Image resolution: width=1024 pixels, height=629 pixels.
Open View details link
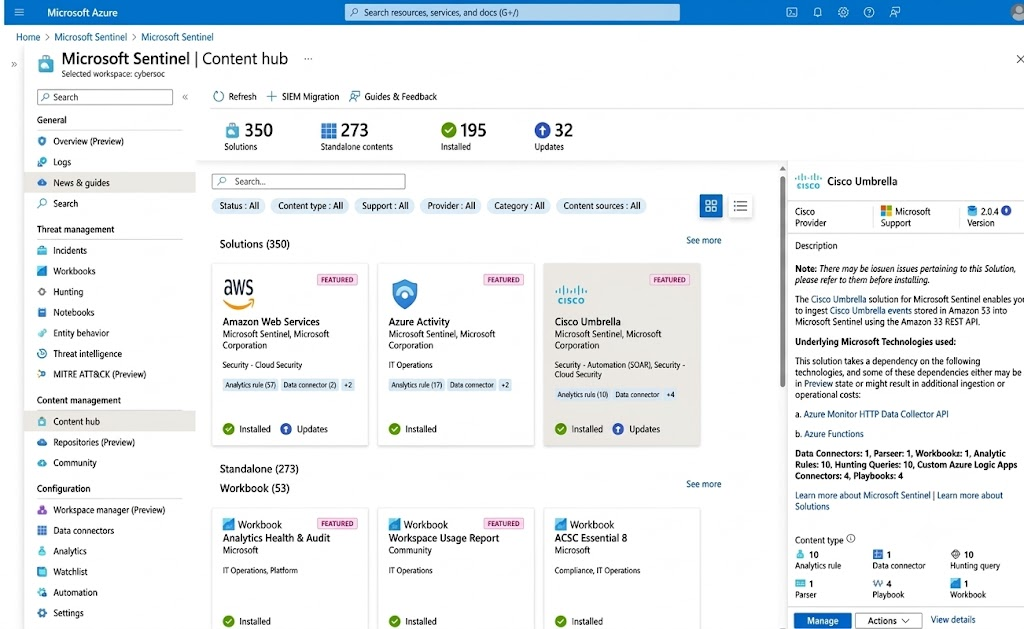(x=952, y=619)
